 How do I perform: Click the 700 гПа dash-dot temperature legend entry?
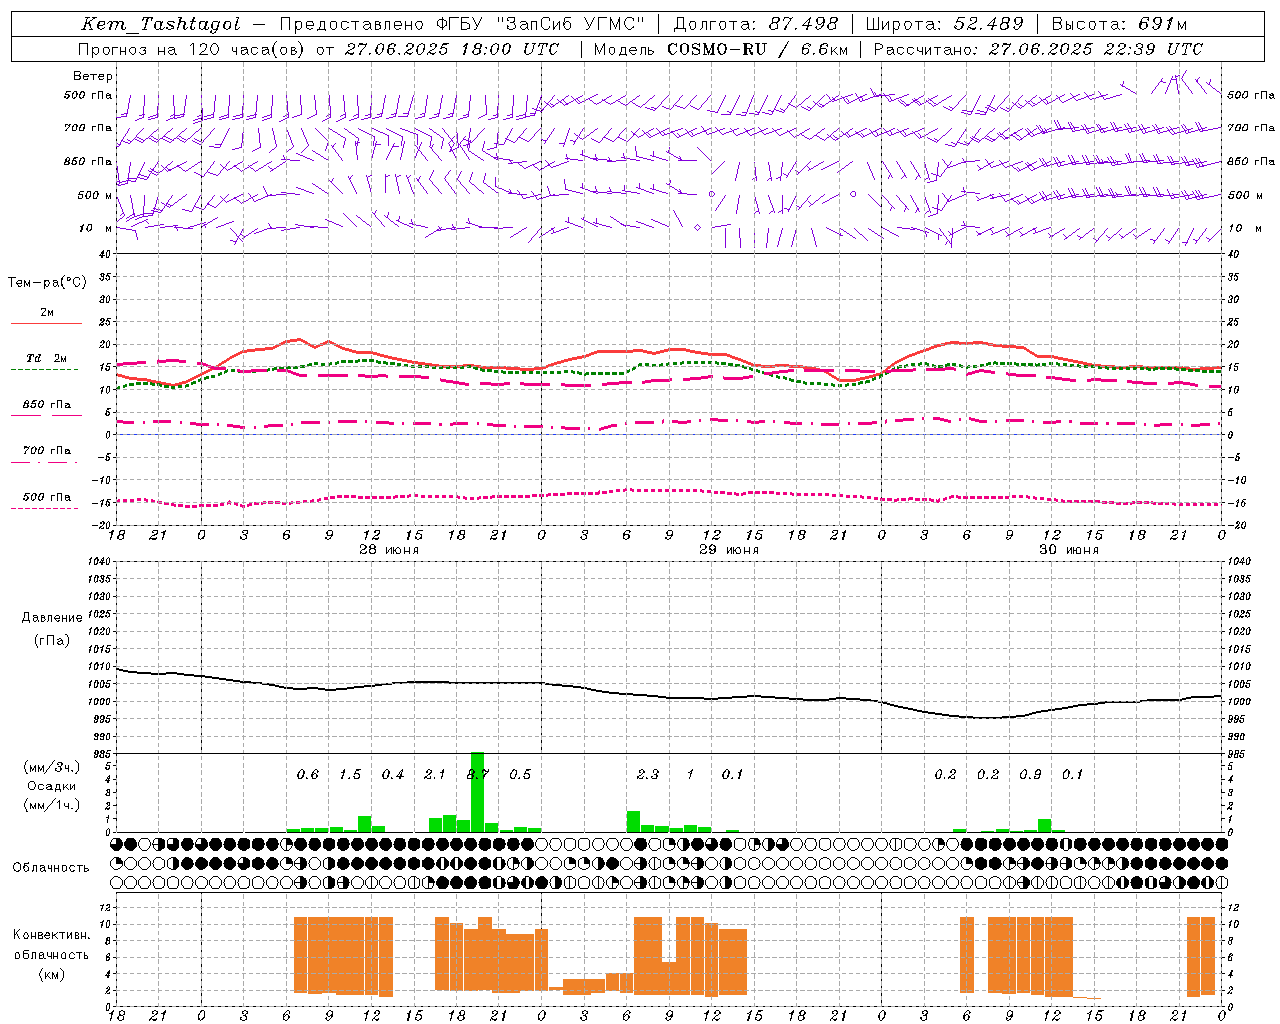(x=47, y=451)
